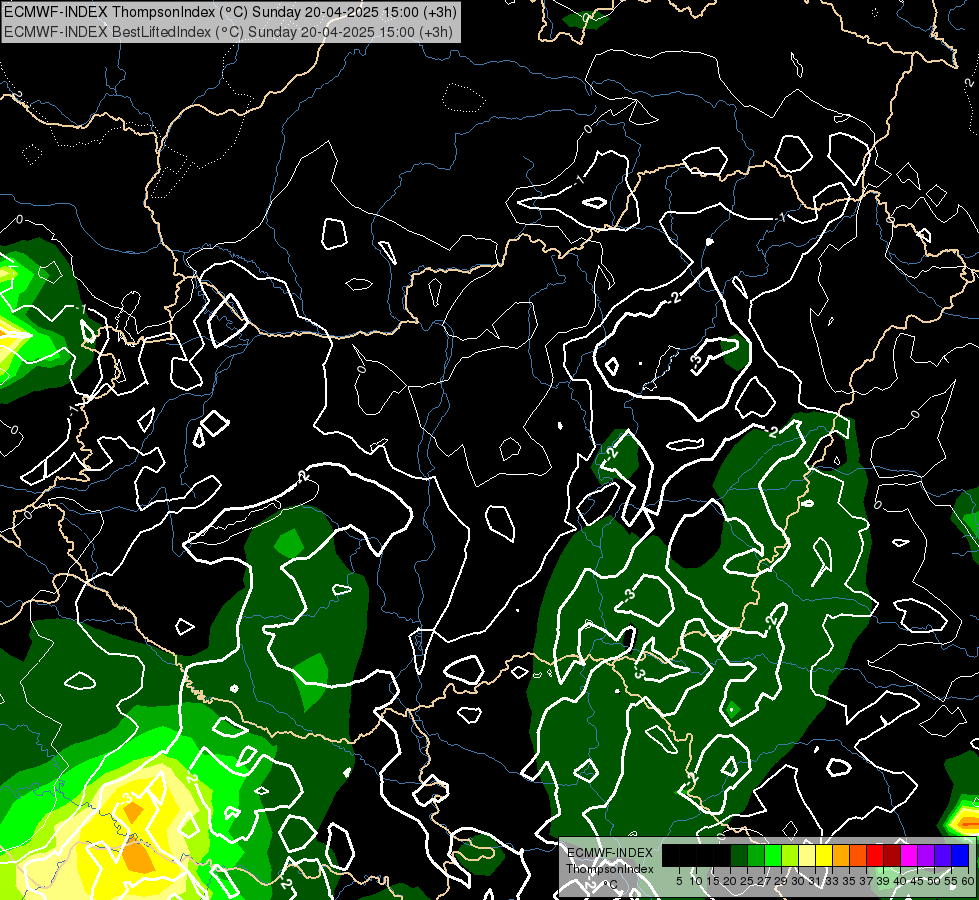Click the legend tick value 30
The width and height of the screenshot is (979, 900).
click(x=798, y=881)
